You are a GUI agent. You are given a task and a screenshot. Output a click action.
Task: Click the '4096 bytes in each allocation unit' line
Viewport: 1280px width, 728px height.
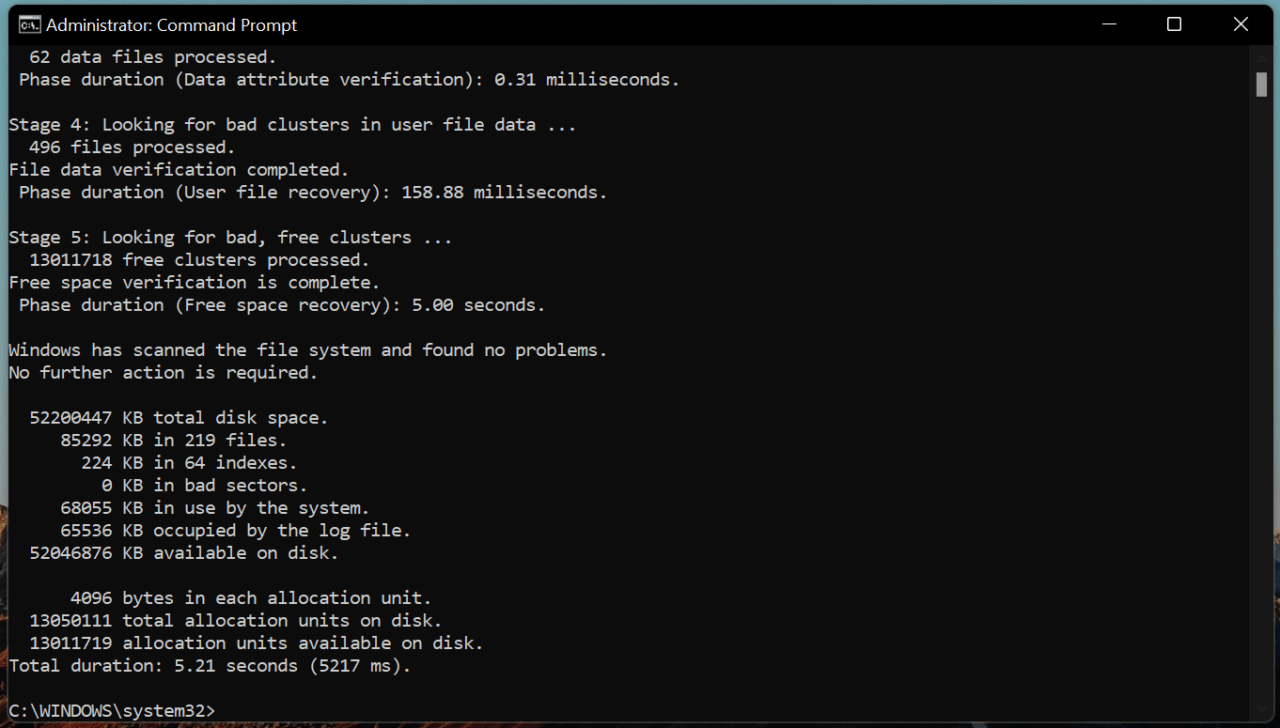point(250,598)
